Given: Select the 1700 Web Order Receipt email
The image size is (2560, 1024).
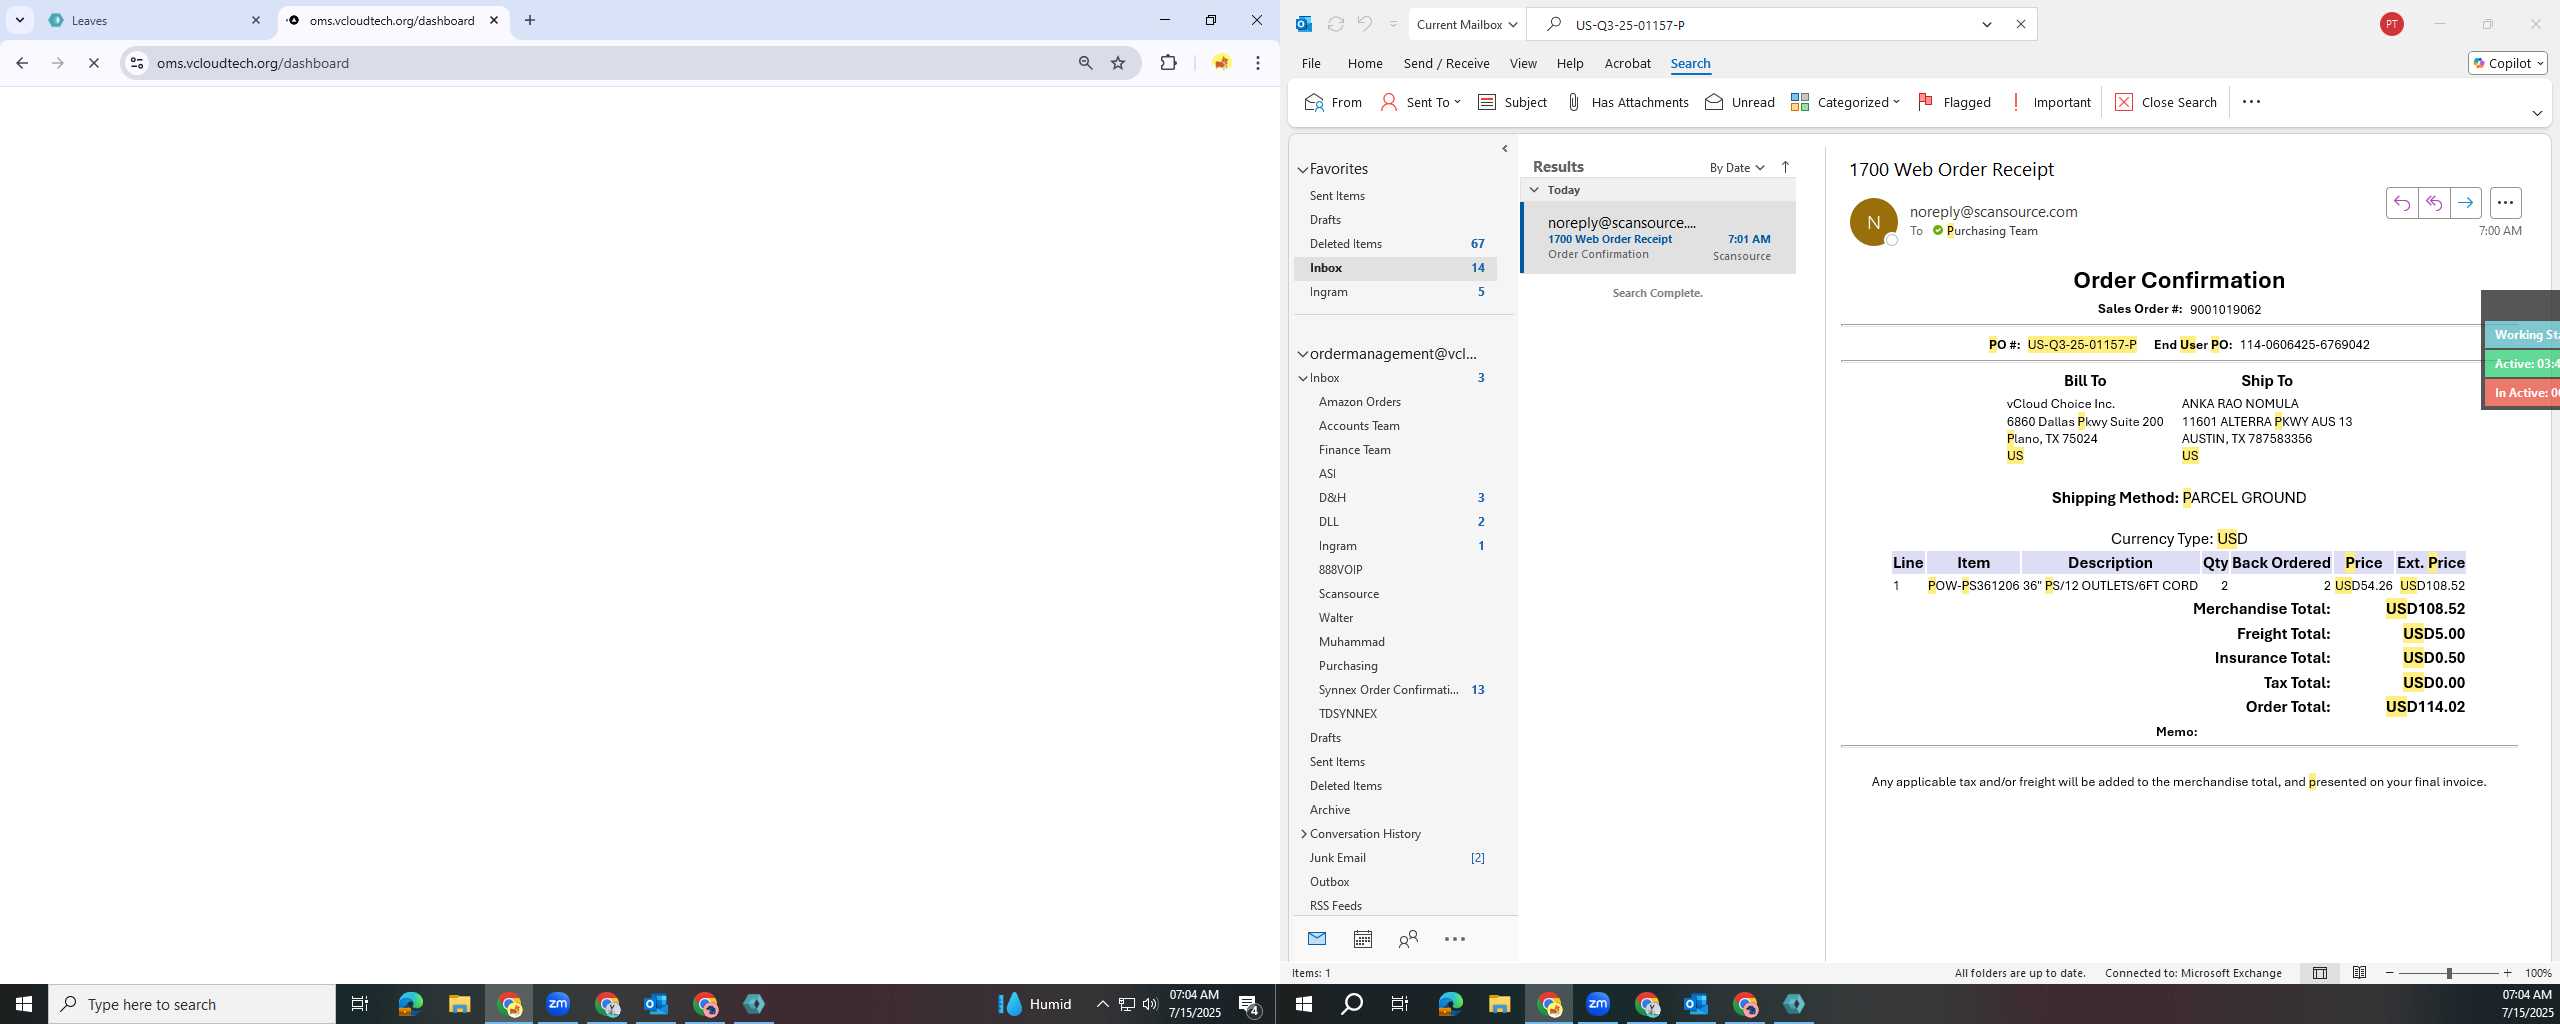Looking at the screenshot, I should click(x=1658, y=238).
